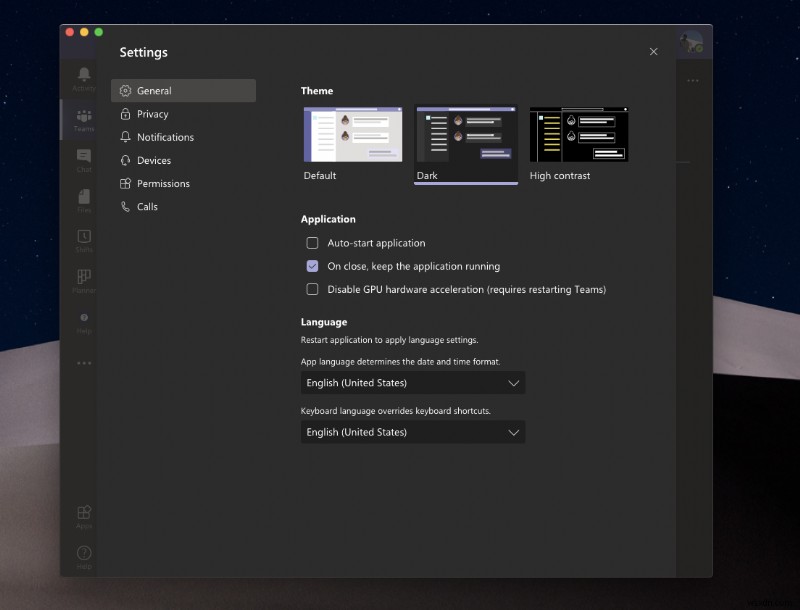Open the Files icon
800x610 pixels.
[x=84, y=199]
